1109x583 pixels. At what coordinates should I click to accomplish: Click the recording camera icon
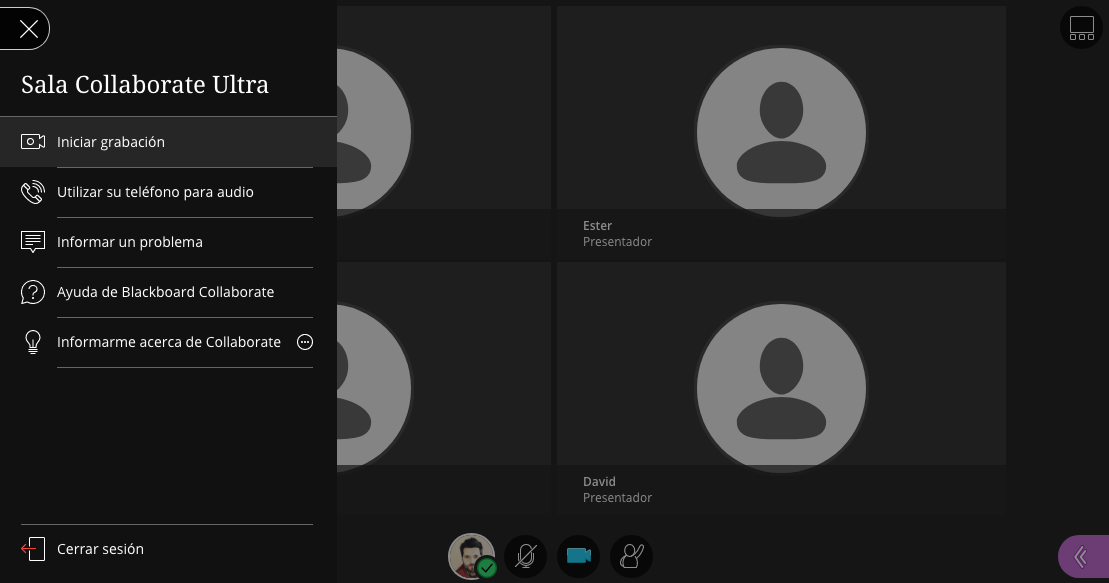(33, 142)
